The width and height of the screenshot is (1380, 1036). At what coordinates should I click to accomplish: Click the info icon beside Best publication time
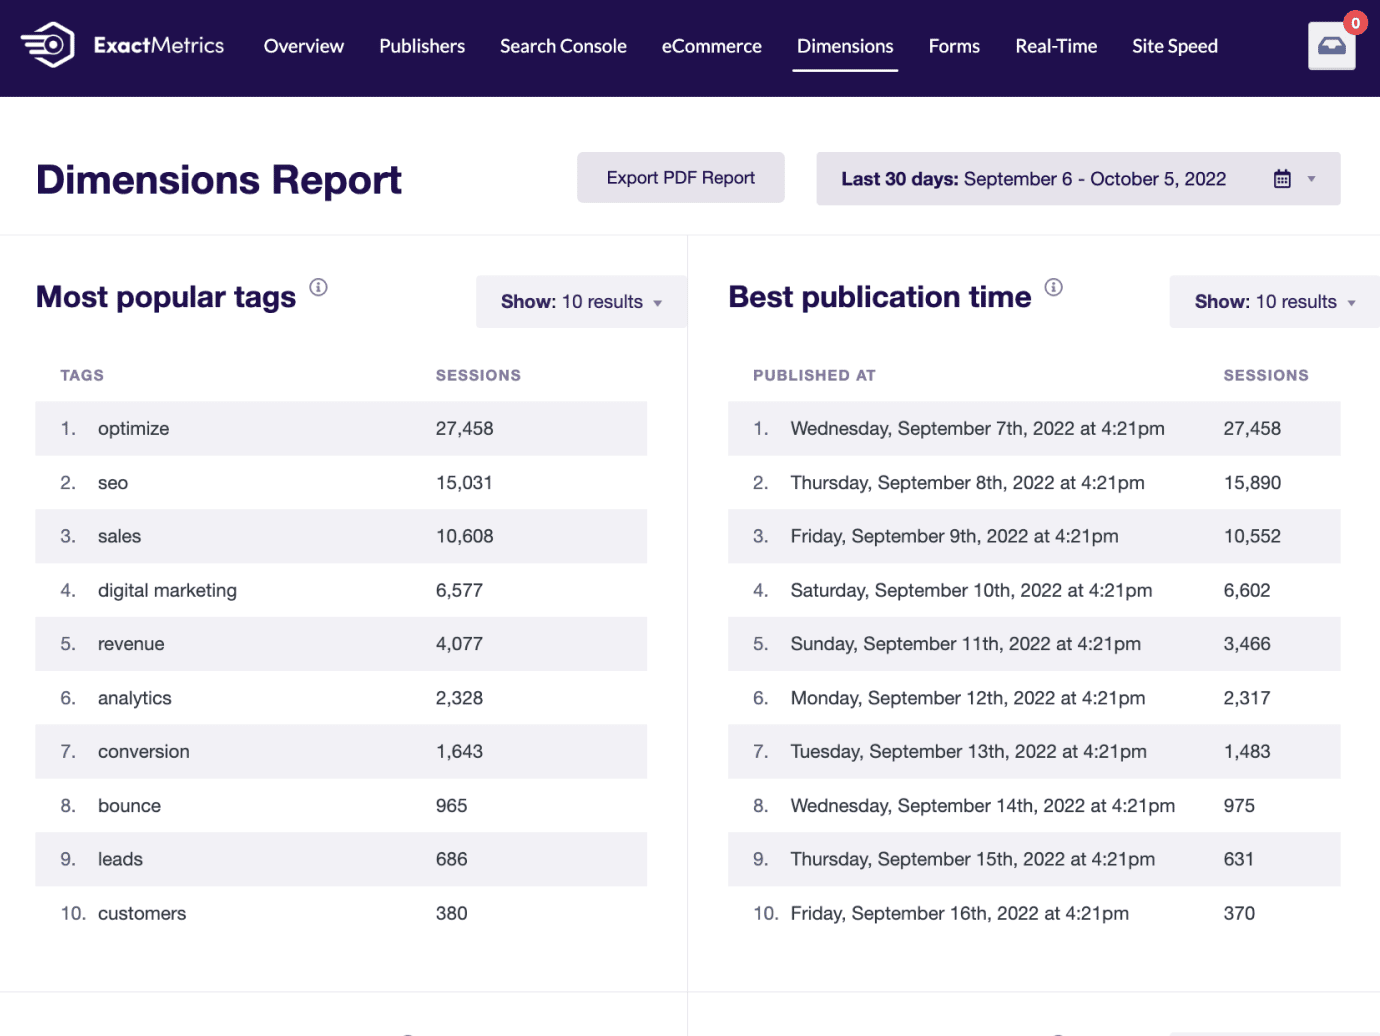[1054, 288]
